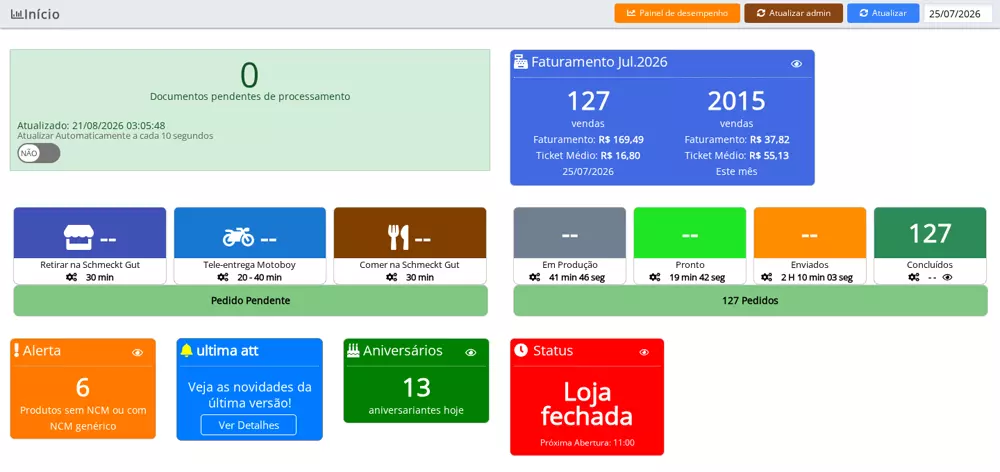The width and height of the screenshot is (1000, 472).
Task: Click the 13 aniversariantes hoje count
Action: coord(416,387)
